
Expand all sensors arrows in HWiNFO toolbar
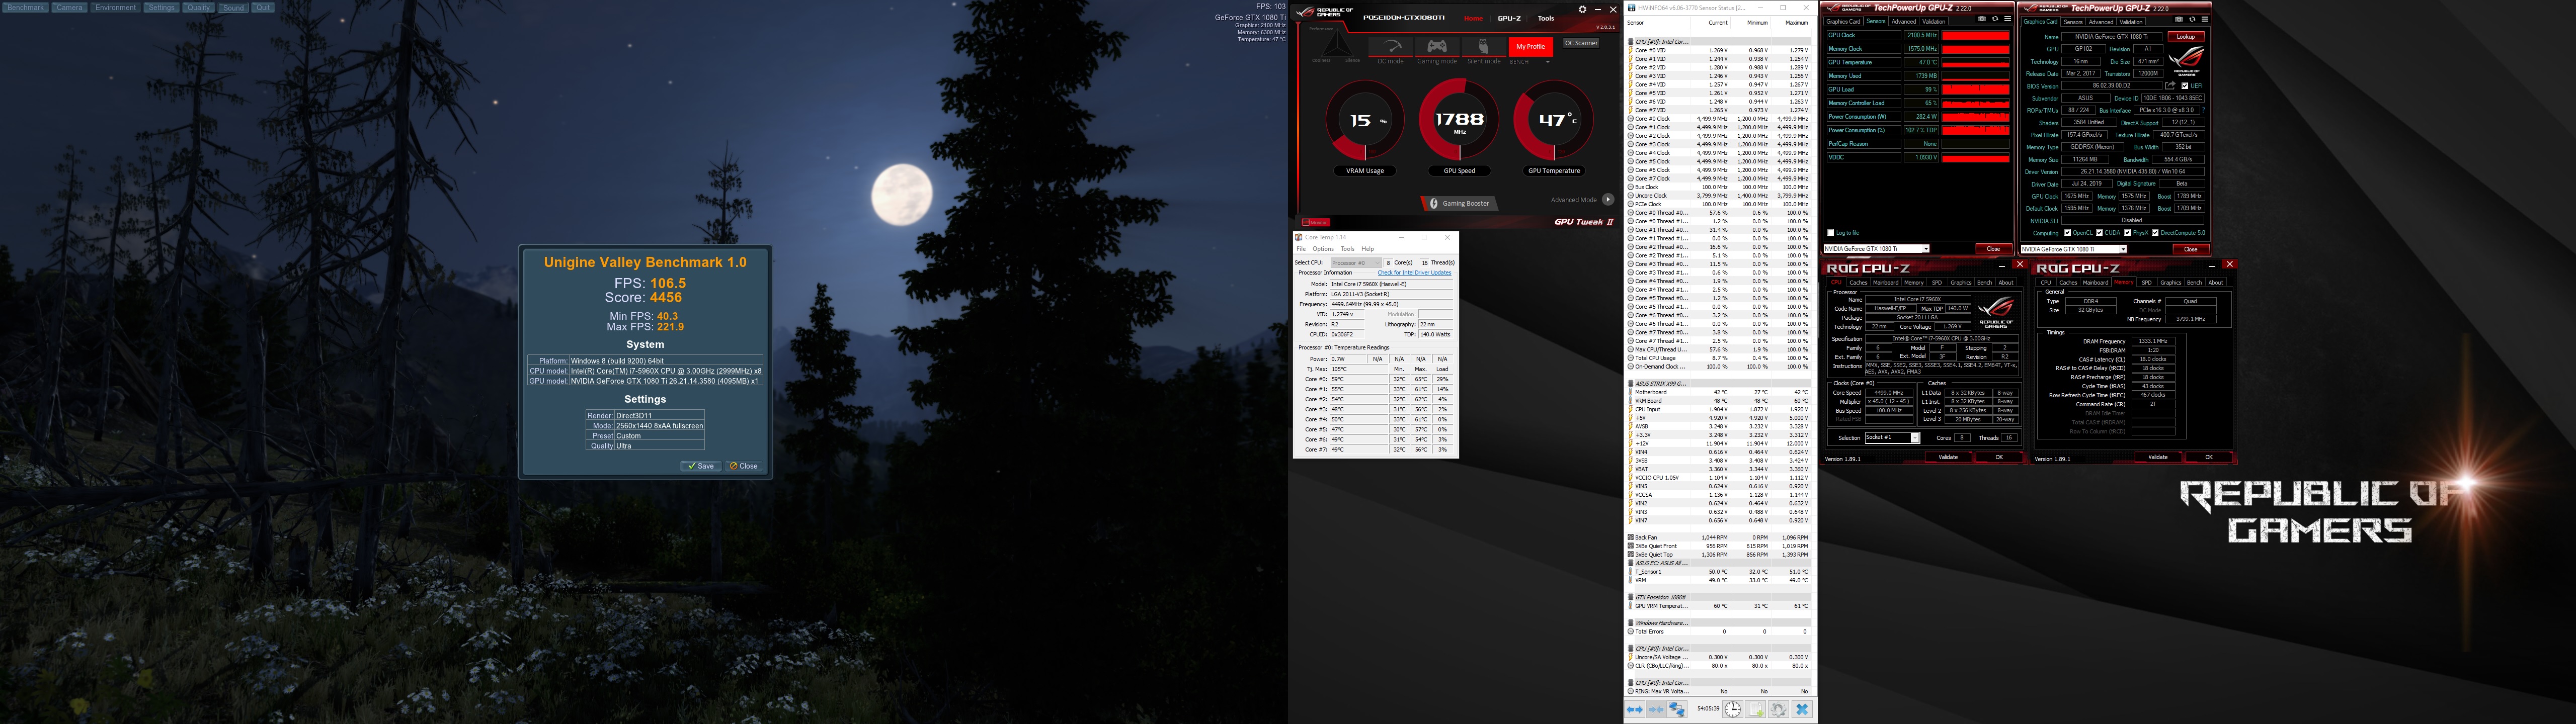coord(1635,709)
